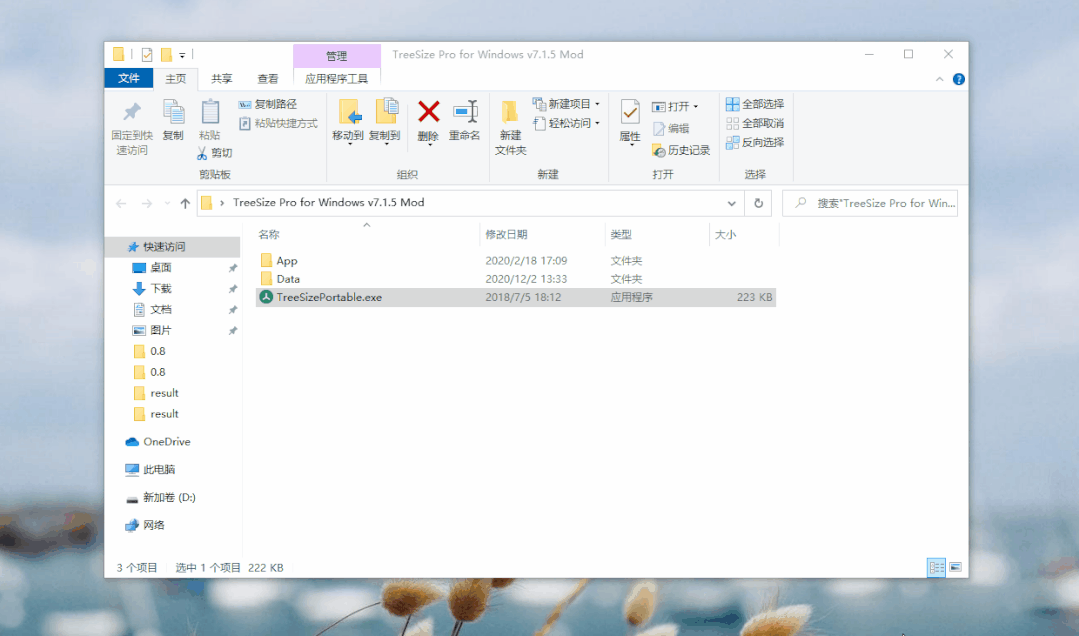
Task: Click Invert selection (反向选择)
Action: 755,142
